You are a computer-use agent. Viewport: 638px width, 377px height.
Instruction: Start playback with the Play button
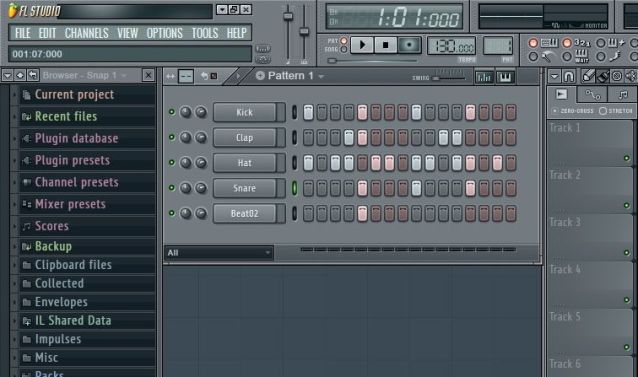[x=362, y=45]
